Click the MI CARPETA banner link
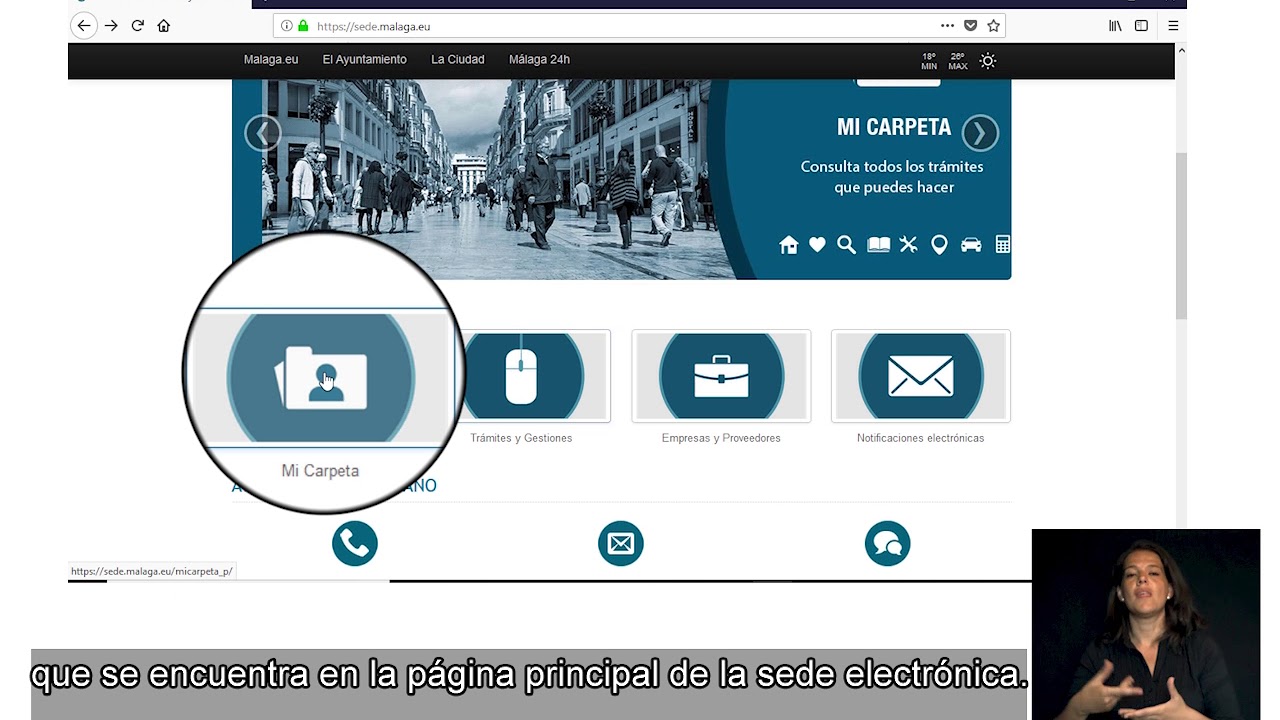The image size is (1280, 720). 893,127
